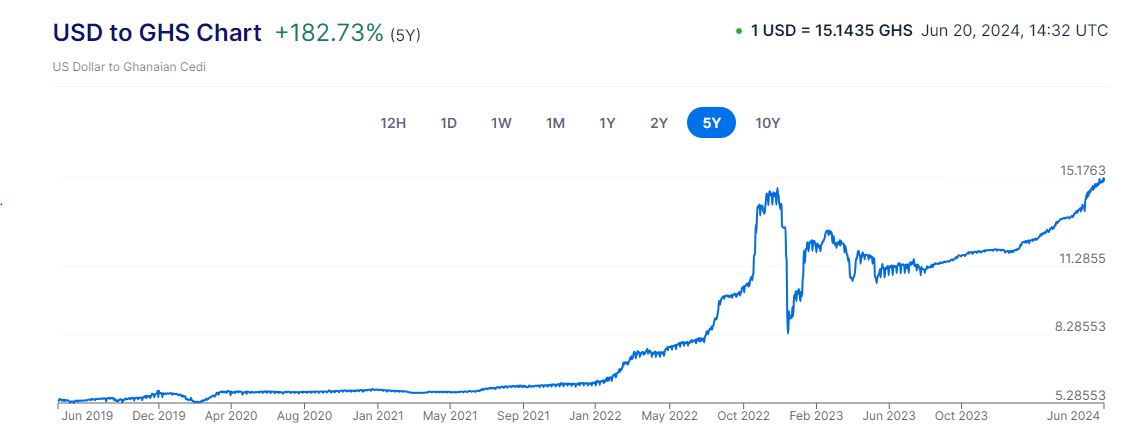Display the 10Y chart range
The height and width of the screenshot is (434, 1138).
tap(767, 123)
